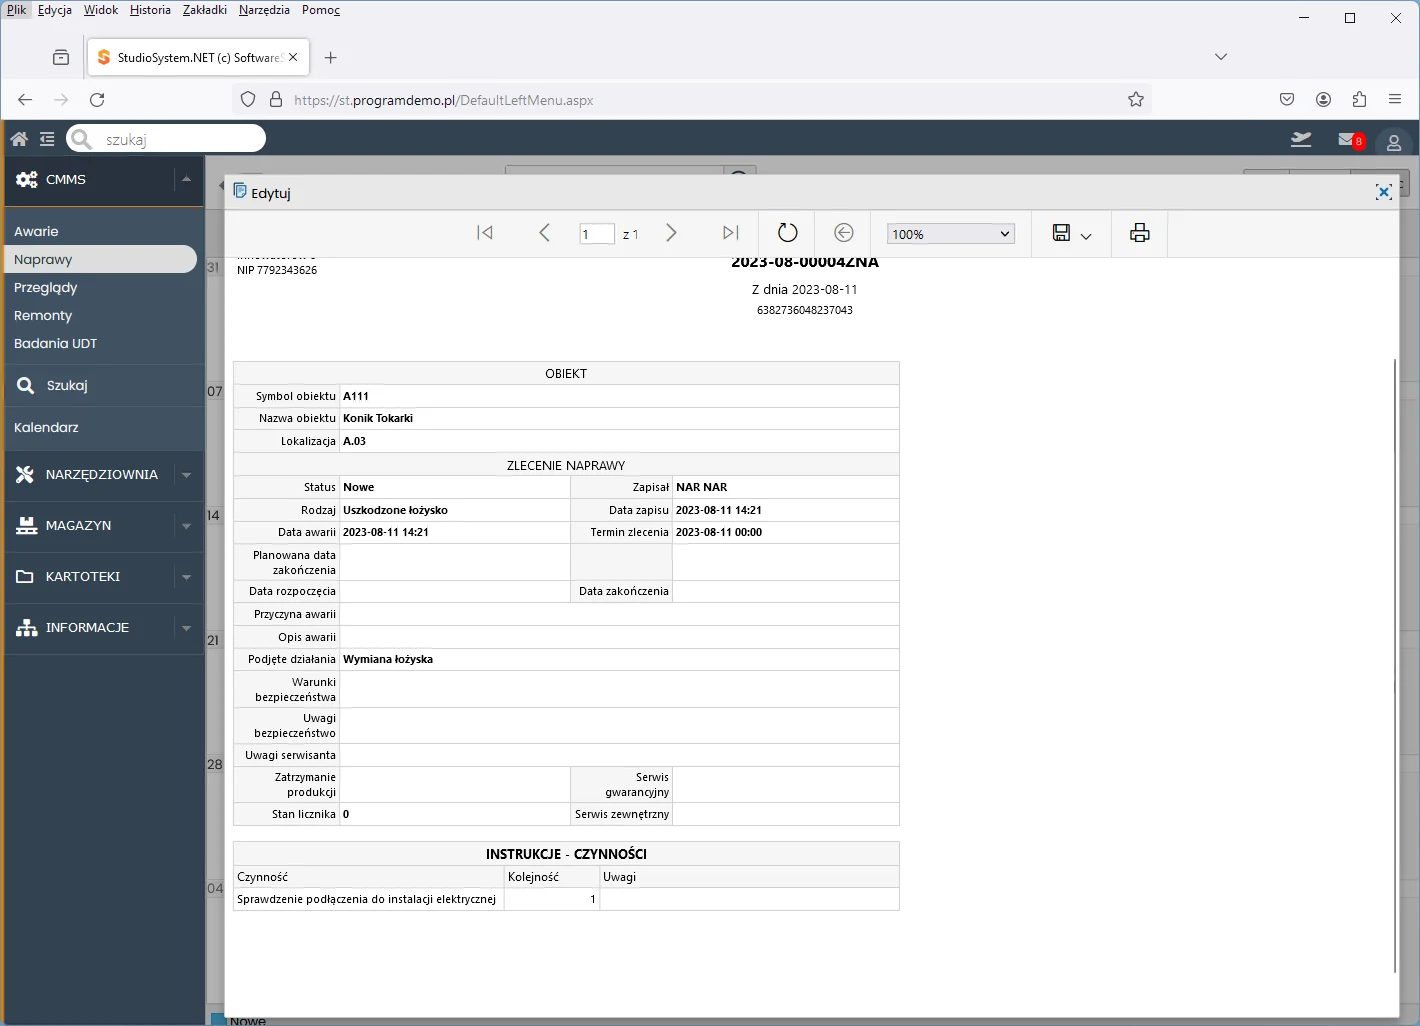The height and width of the screenshot is (1026, 1420).
Task: Print the repair order report
Action: 1140,233
